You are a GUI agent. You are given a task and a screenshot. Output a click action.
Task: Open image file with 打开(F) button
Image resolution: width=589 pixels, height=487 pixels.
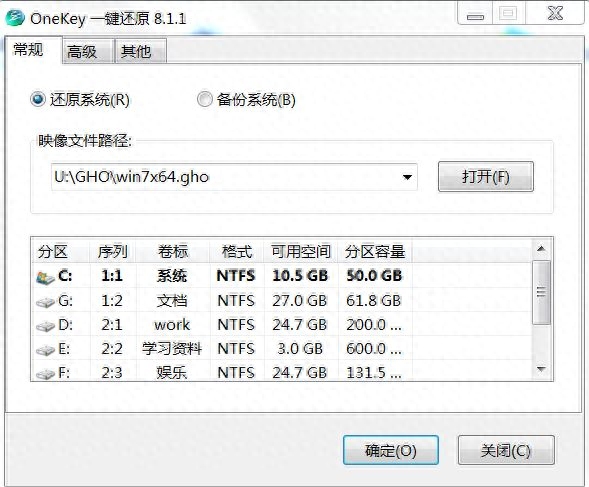click(486, 177)
